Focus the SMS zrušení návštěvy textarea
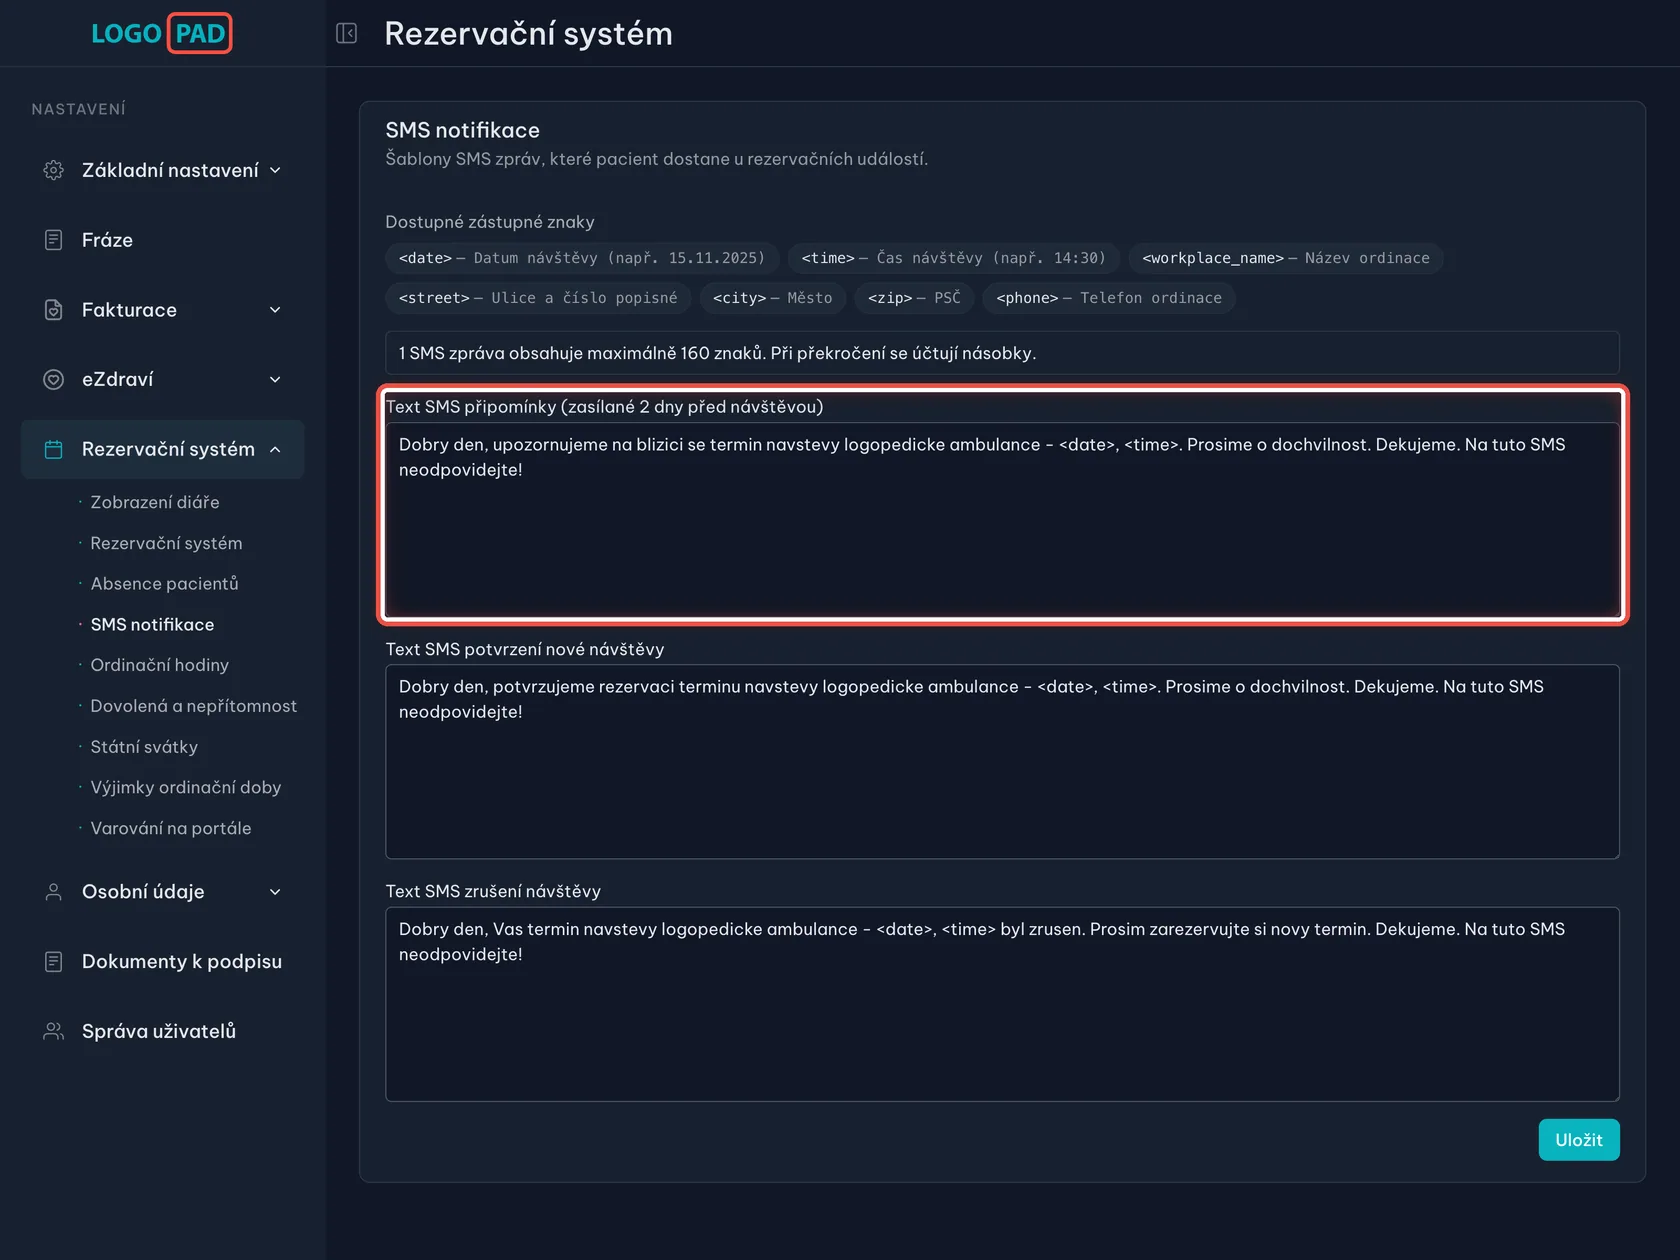This screenshot has width=1680, height=1260. 1002,1004
